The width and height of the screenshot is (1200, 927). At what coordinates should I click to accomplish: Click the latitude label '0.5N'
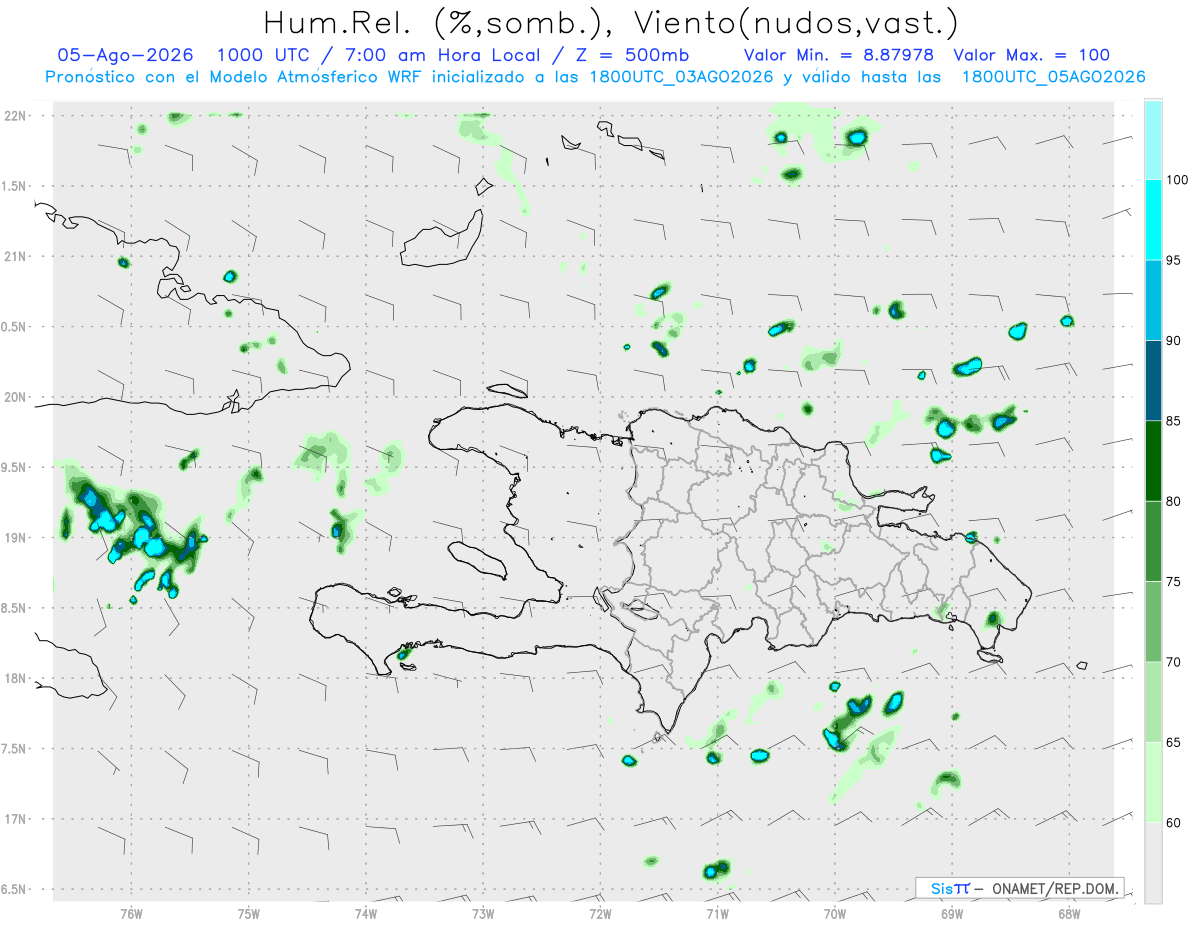click(x=14, y=326)
